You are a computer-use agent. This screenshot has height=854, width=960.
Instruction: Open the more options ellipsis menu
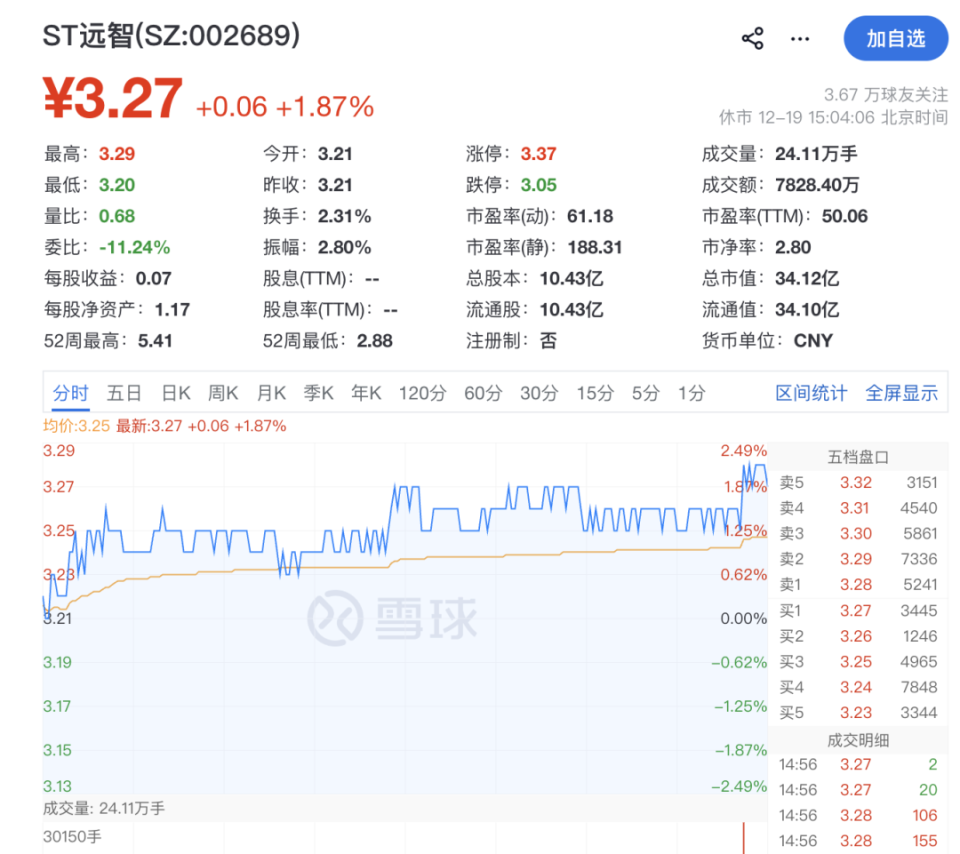pos(799,38)
